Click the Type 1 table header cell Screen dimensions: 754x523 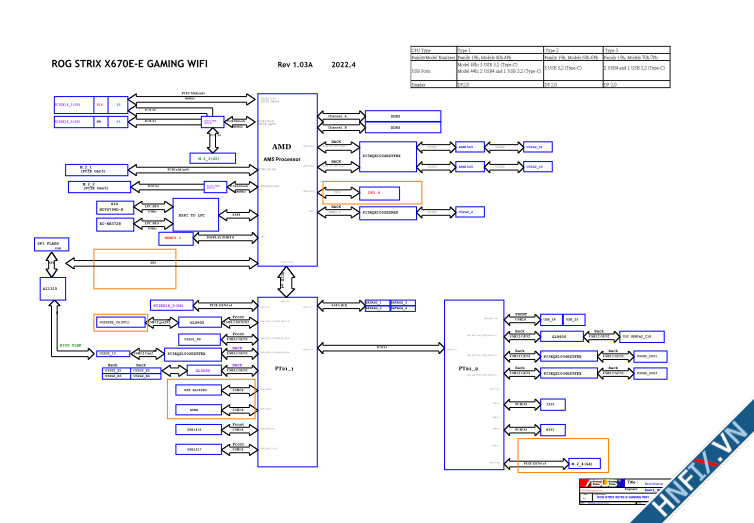[x=500, y=50]
